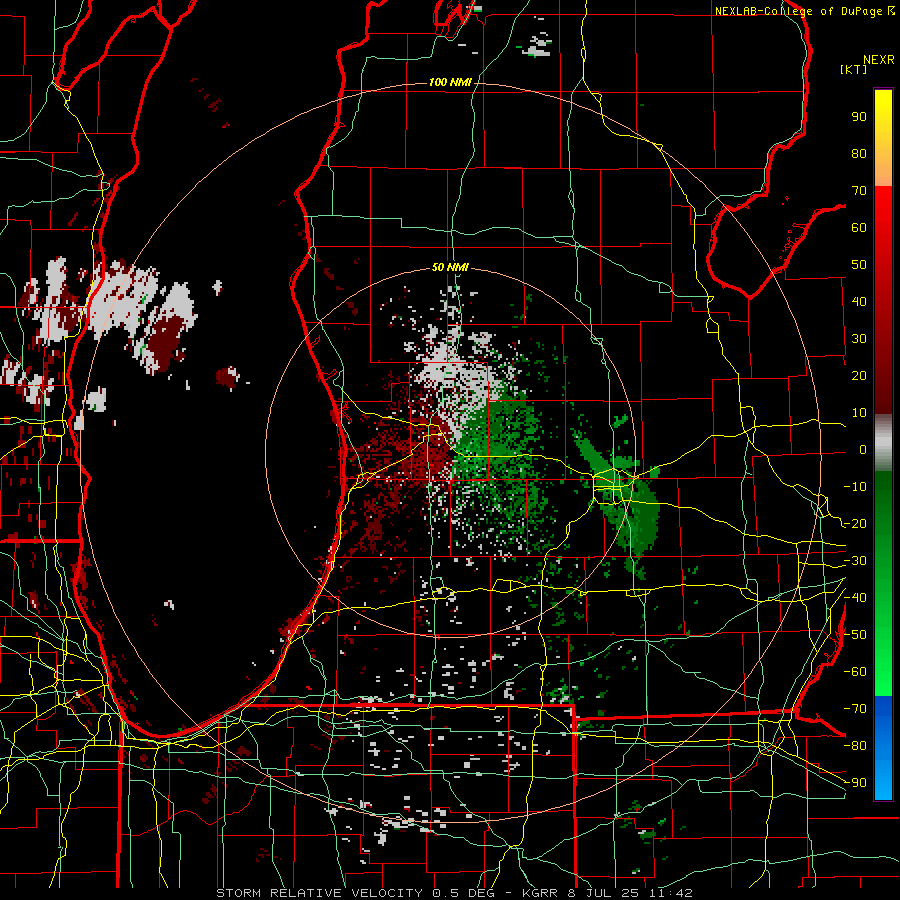Viewport: 900px width, 900px height.
Task: Select the 100 NMI range ring label
Action: (x=450, y=83)
